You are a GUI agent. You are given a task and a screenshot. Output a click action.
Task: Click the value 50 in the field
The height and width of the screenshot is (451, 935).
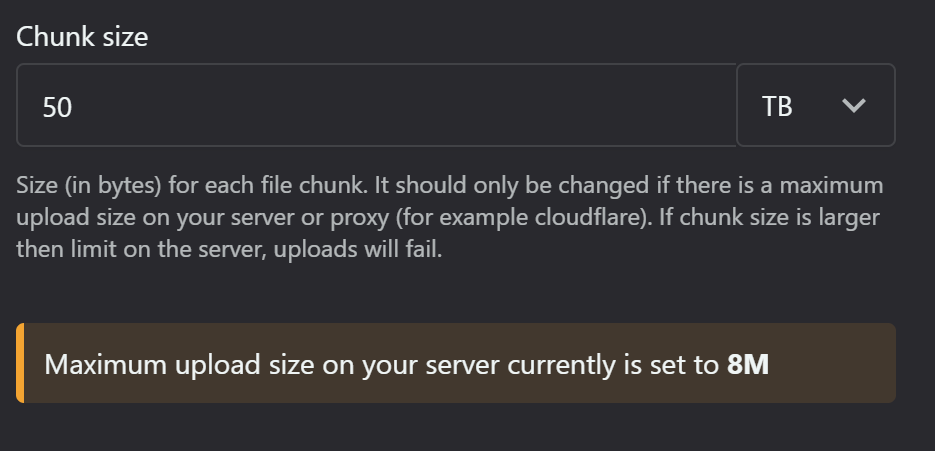pyautogui.click(x=57, y=107)
